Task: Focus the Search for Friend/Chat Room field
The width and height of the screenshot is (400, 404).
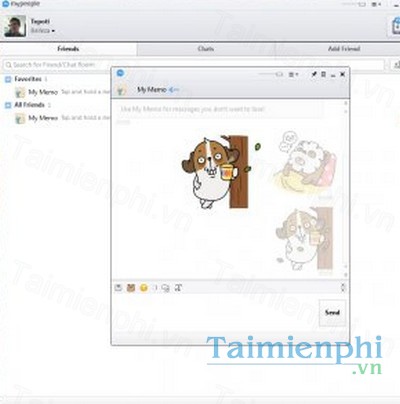Action: coord(194,65)
